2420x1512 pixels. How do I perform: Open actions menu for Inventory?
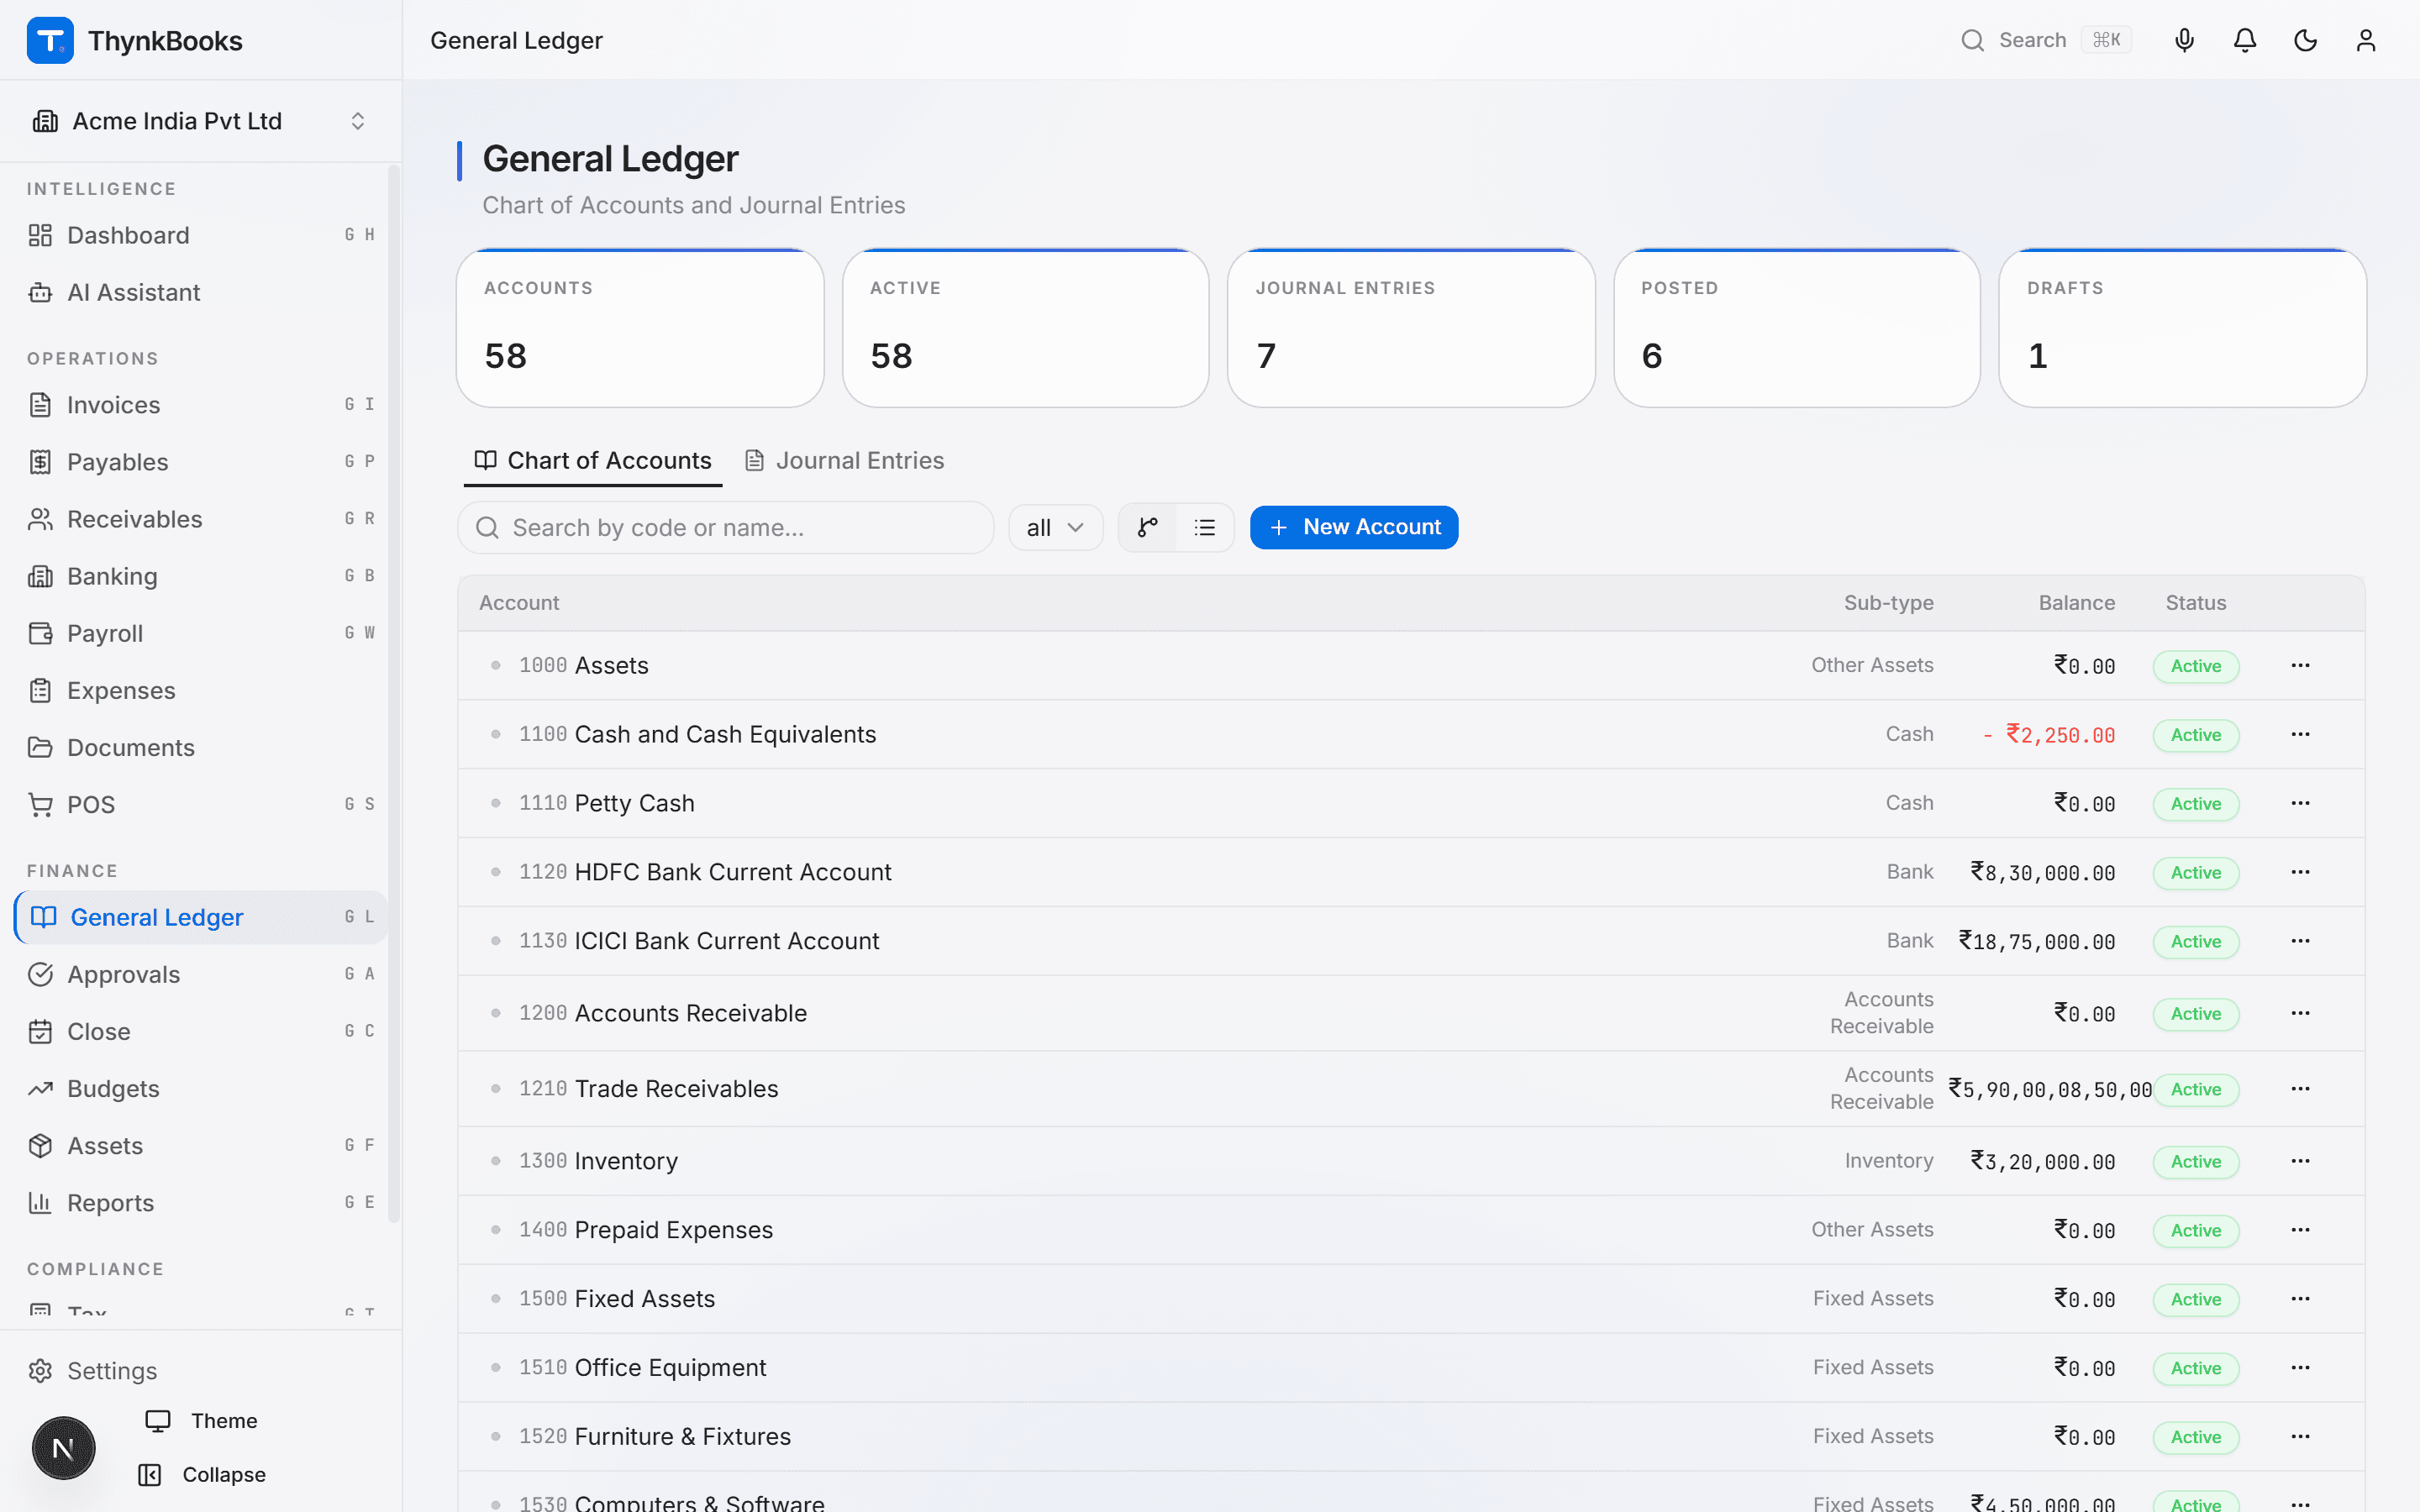2300,1162
